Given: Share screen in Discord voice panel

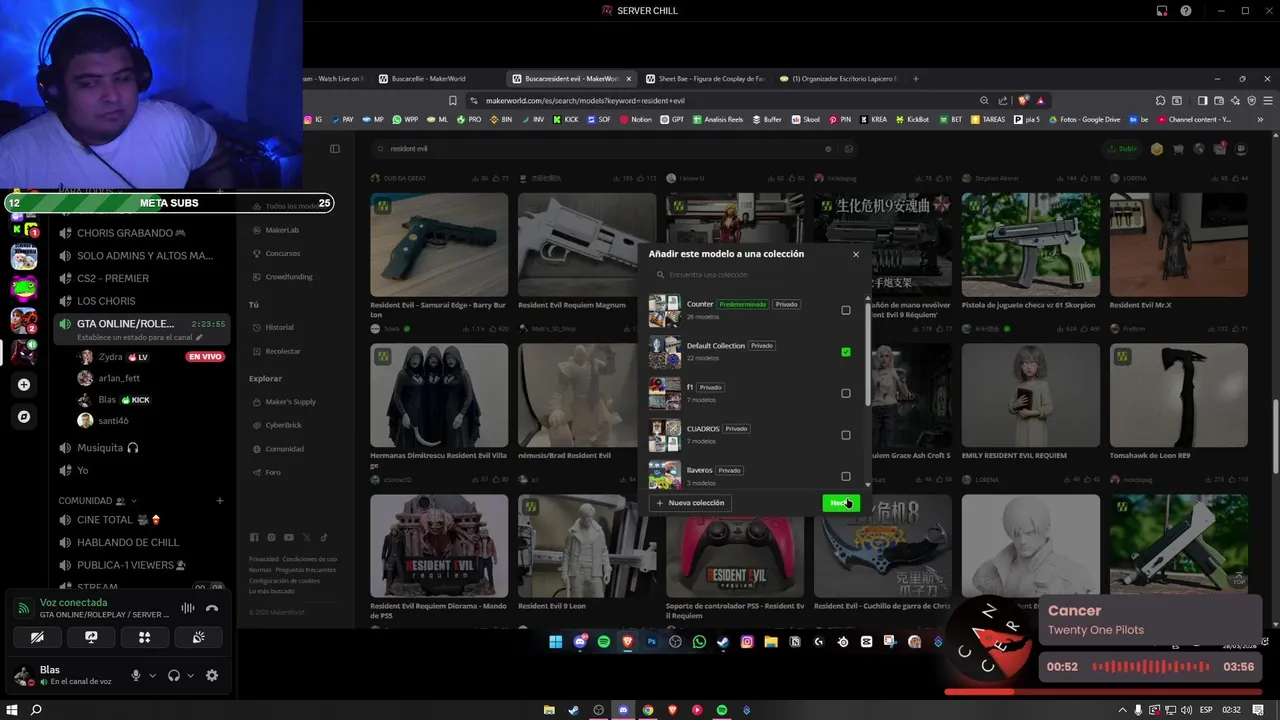Looking at the screenshot, I should pyautogui.click(x=91, y=637).
